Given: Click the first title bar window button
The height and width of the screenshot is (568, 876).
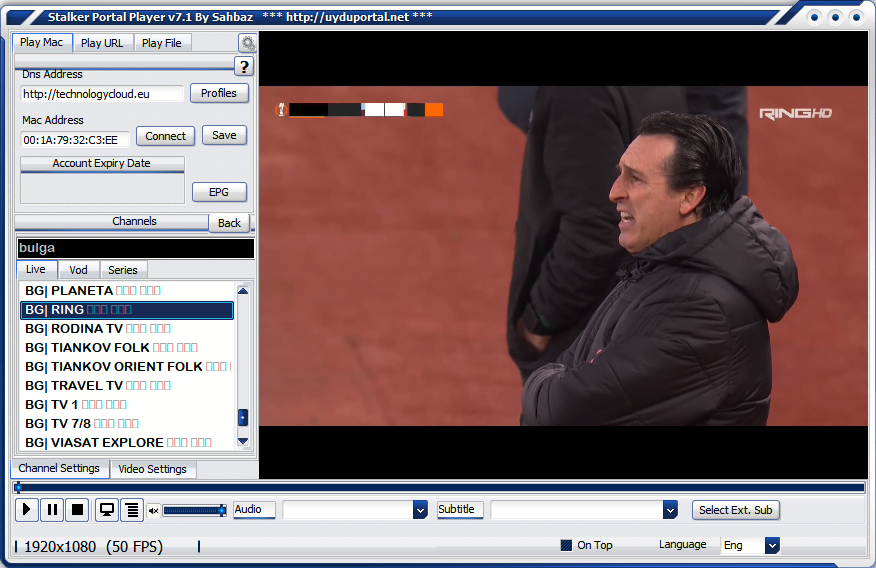Looking at the screenshot, I should (x=814, y=17).
